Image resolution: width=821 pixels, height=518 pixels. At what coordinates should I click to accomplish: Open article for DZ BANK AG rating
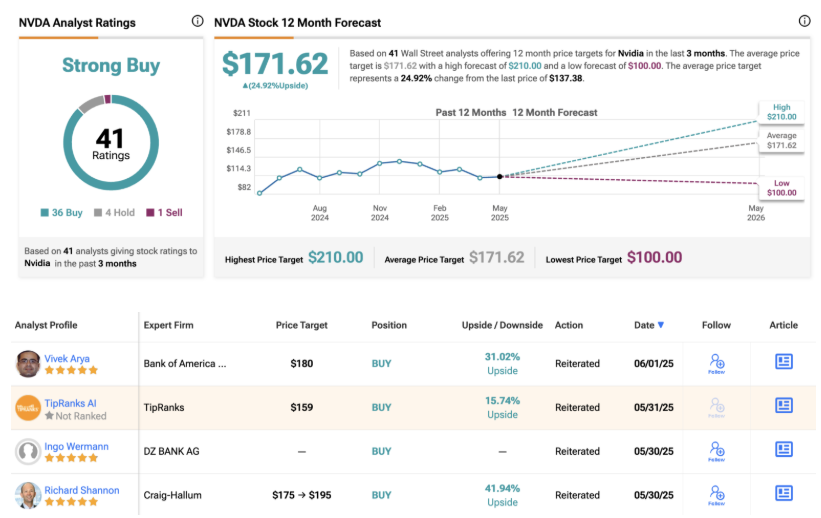click(x=783, y=449)
